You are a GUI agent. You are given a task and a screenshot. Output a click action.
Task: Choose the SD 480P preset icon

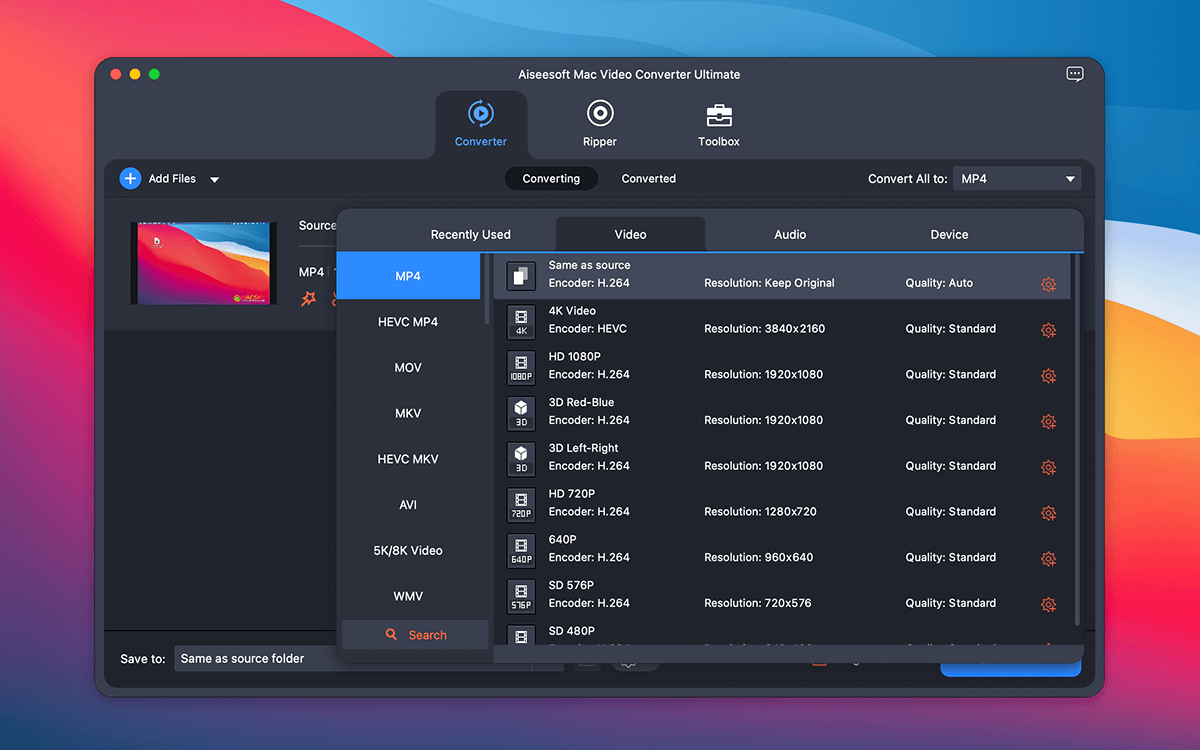click(521, 636)
